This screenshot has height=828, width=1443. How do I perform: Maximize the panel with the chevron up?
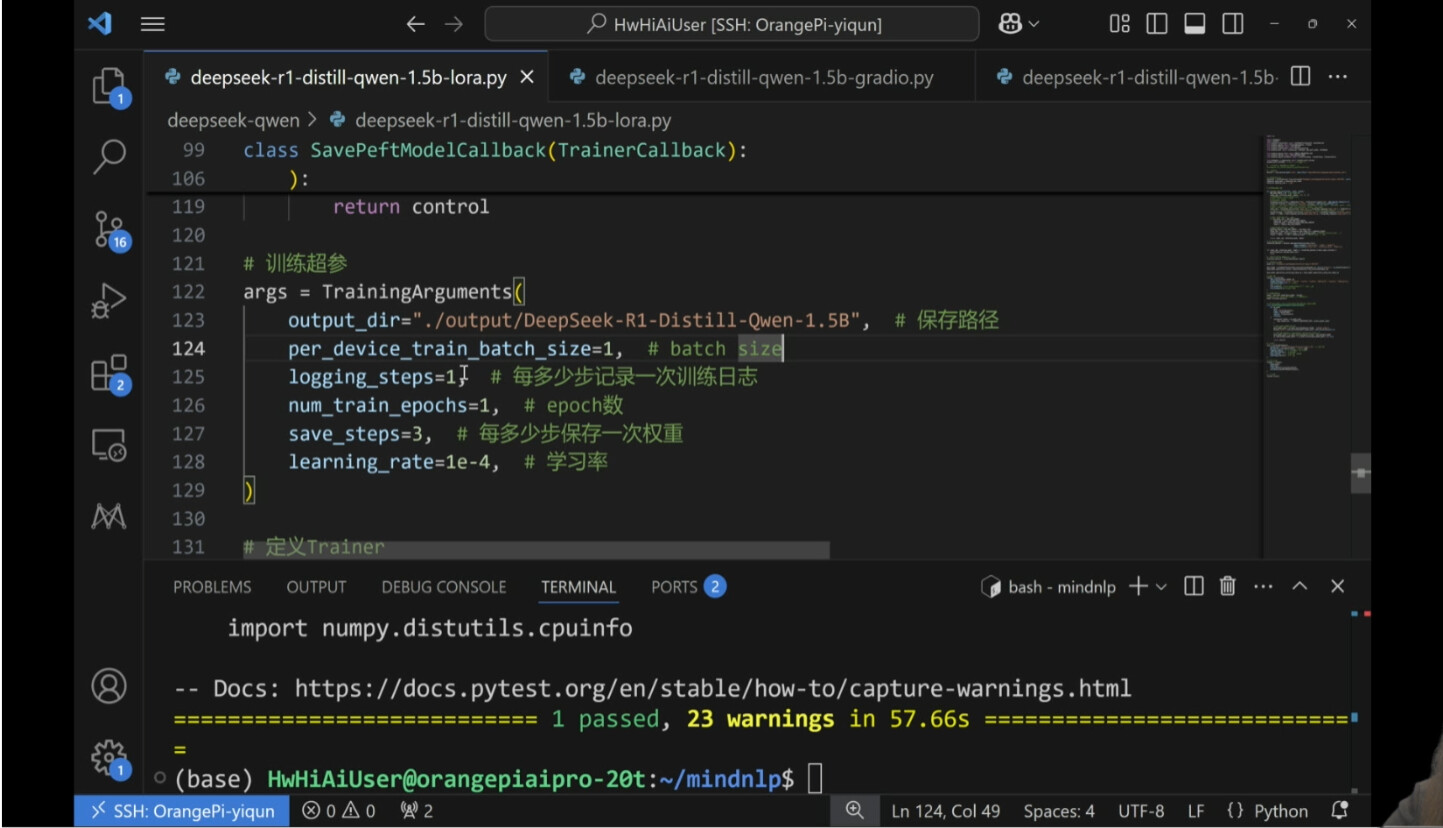point(1300,587)
